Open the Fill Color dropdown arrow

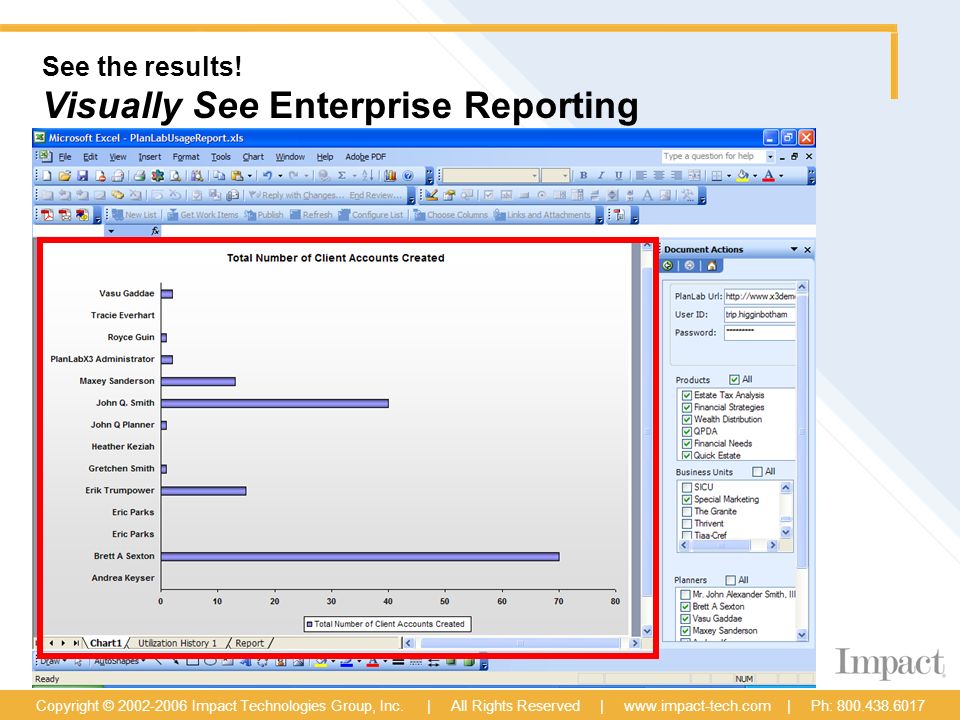point(755,176)
